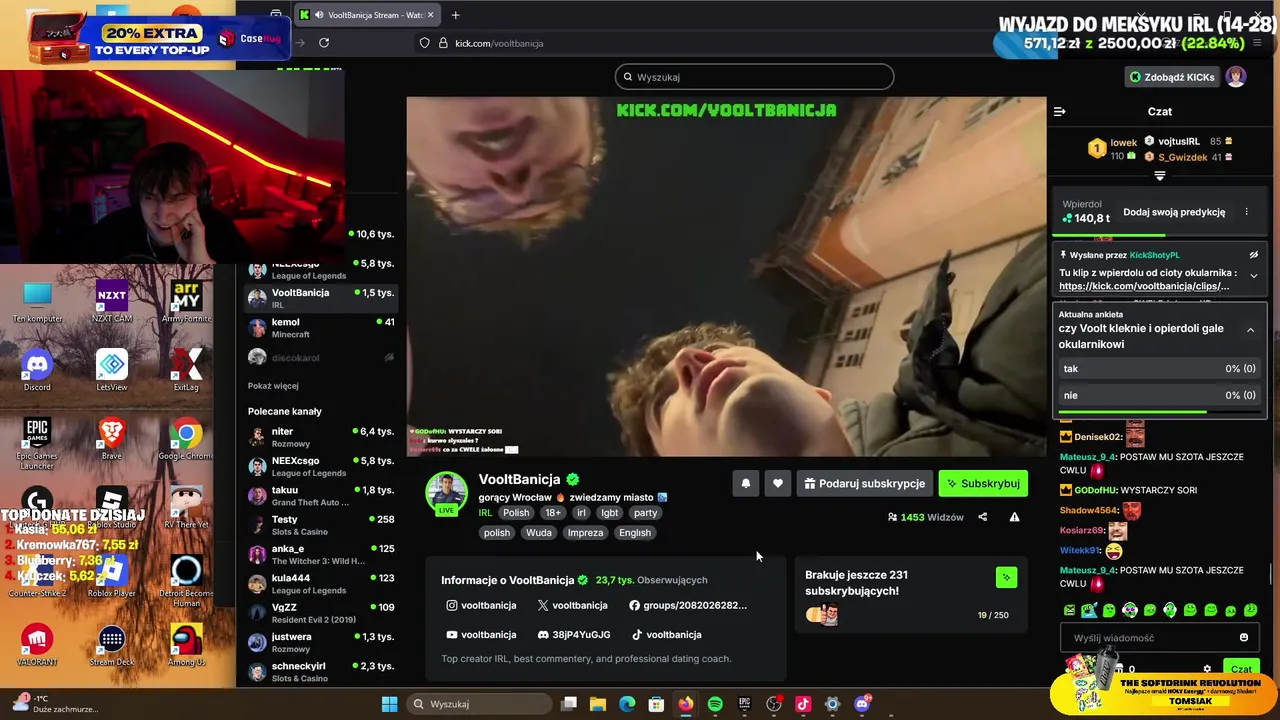Screen dimensions: 1280x720
Task: Expand the pinned KickShotyPL message
Action: 1253,276
